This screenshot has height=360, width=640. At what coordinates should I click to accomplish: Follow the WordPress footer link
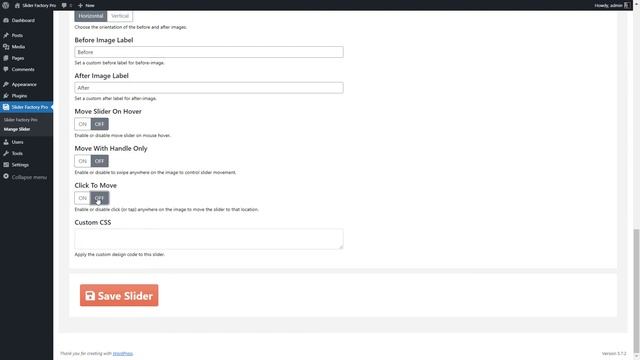tap(122, 353)
